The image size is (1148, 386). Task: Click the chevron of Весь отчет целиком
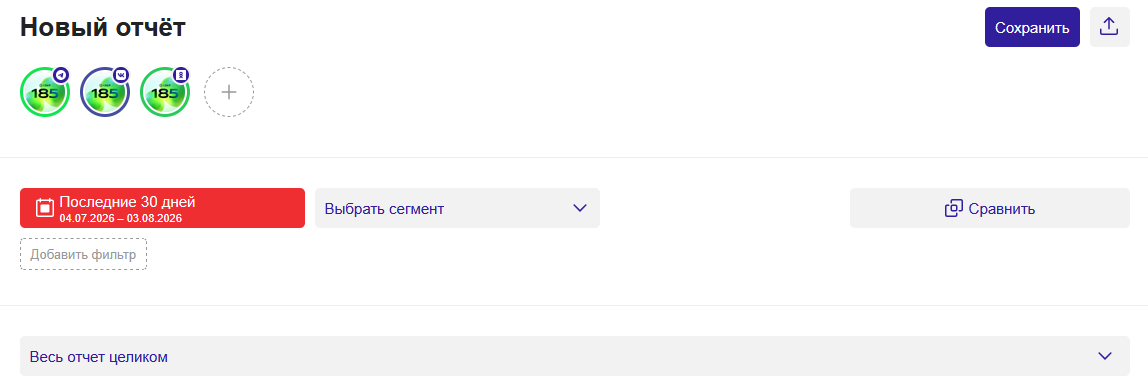click(x=1106, y=357)
